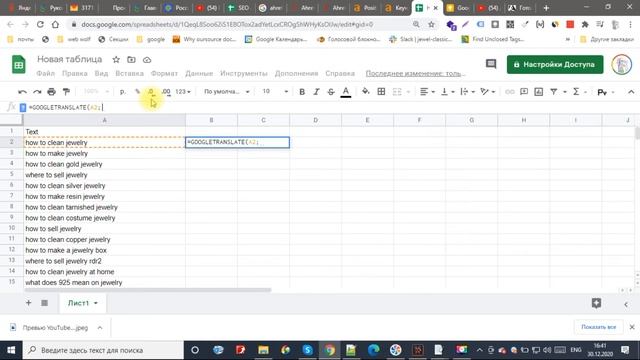The height and width of the screenshot is (360, 640).
Task: Select column A header
Action: click(104, 120)
